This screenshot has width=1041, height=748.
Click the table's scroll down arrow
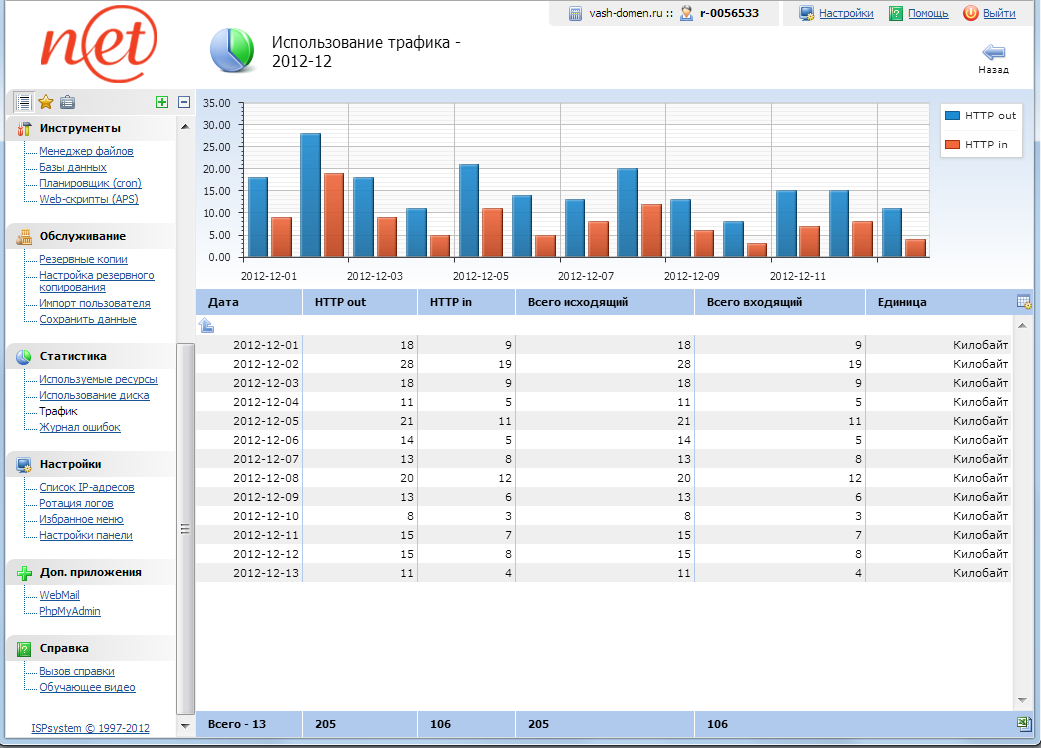[1022, 700]
